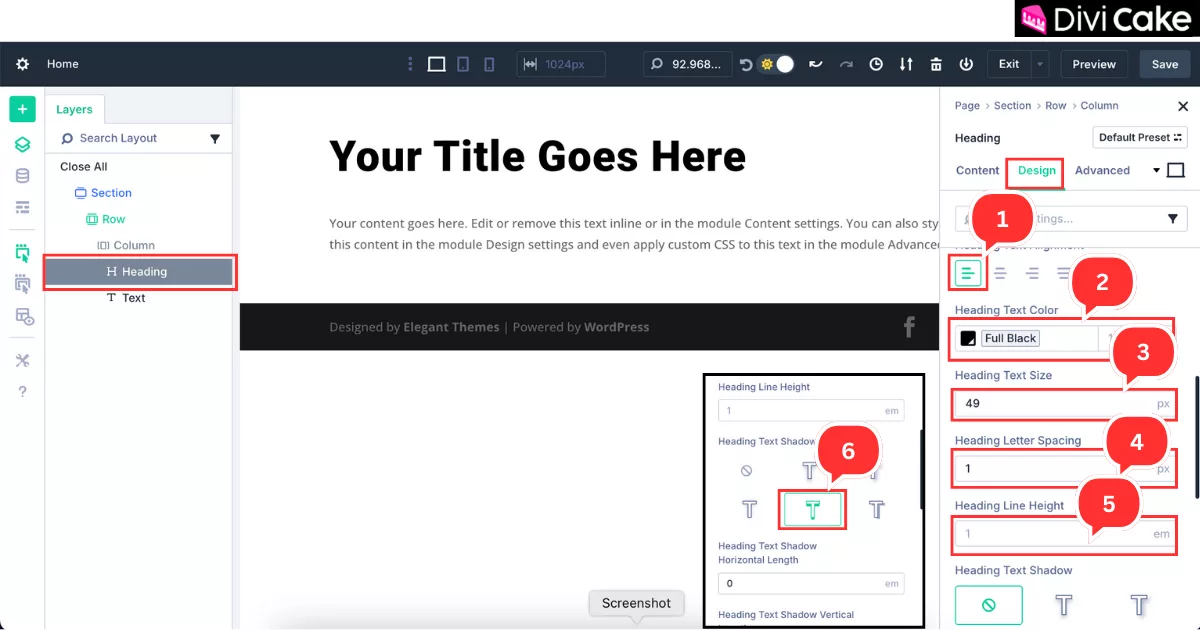1200x630 pixels.
Task: Click the Heading Text Color swatch
Action: coord(968,339)
